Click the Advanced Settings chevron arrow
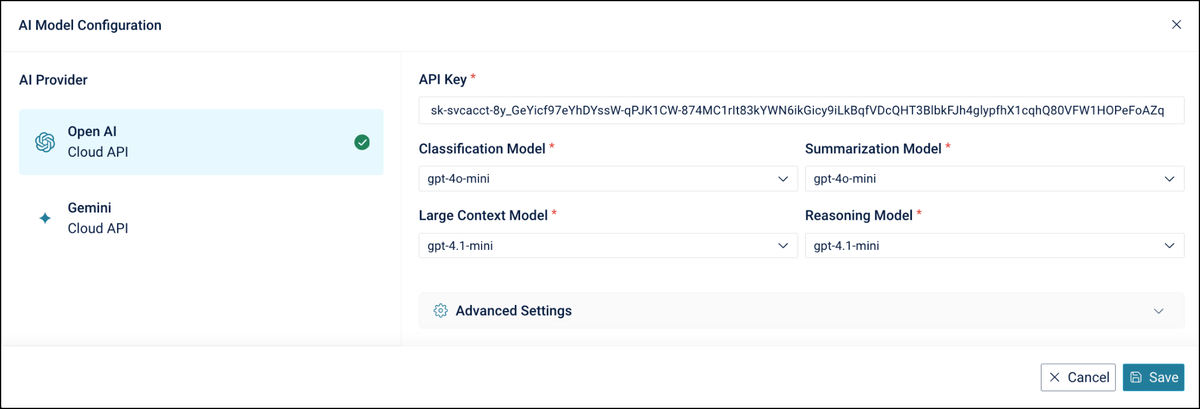Screen dimensions: 1200x409 click(1159, 311)
